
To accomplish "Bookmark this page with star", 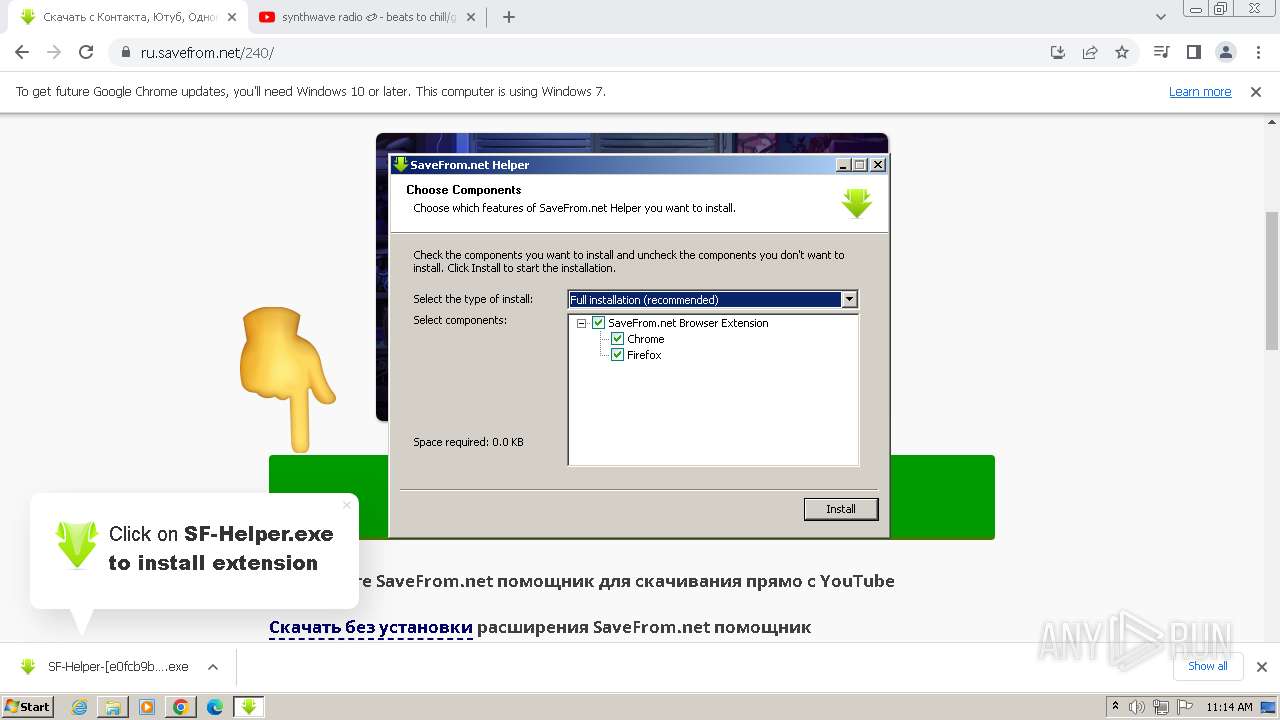I will (x=1122, y=53).
